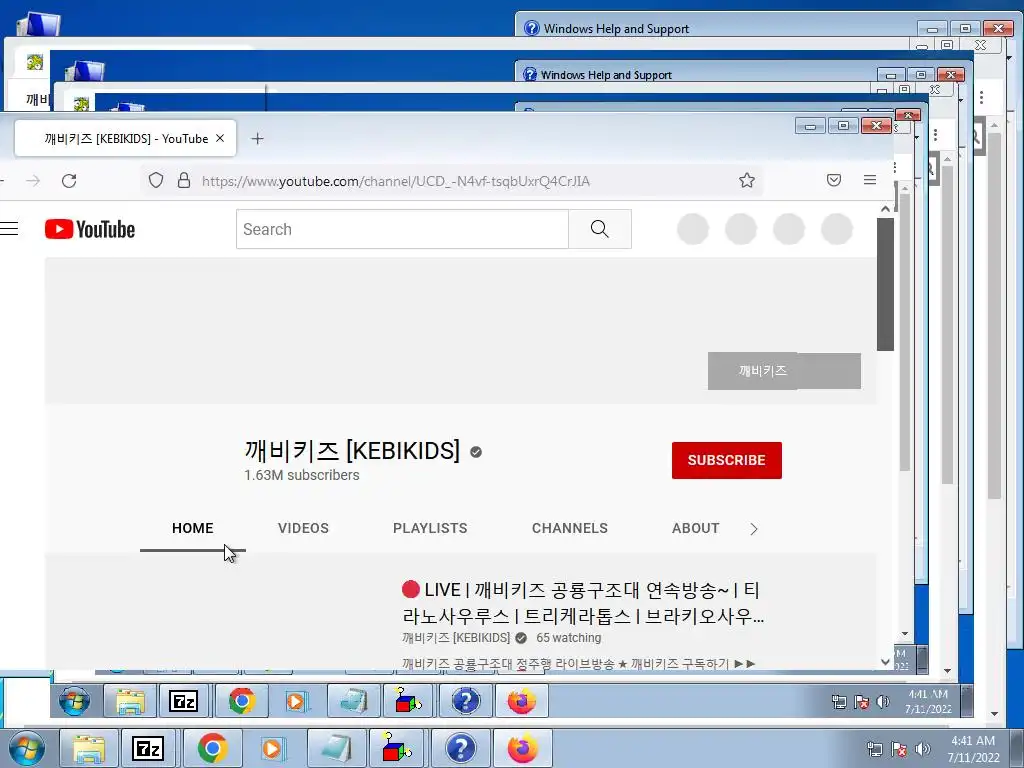The height and width of the screenshot is (768, 1024).
Task: Focus the YouTube Search field
Action: pyautogui.click(x=402, y=229)
